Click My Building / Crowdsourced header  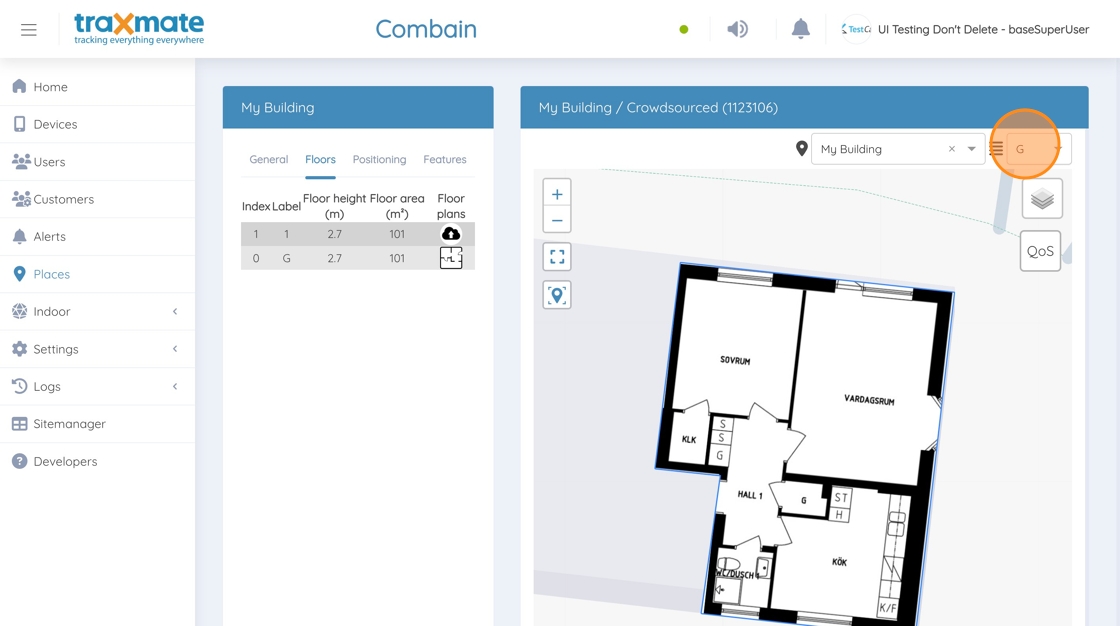[x=804, y=107]
